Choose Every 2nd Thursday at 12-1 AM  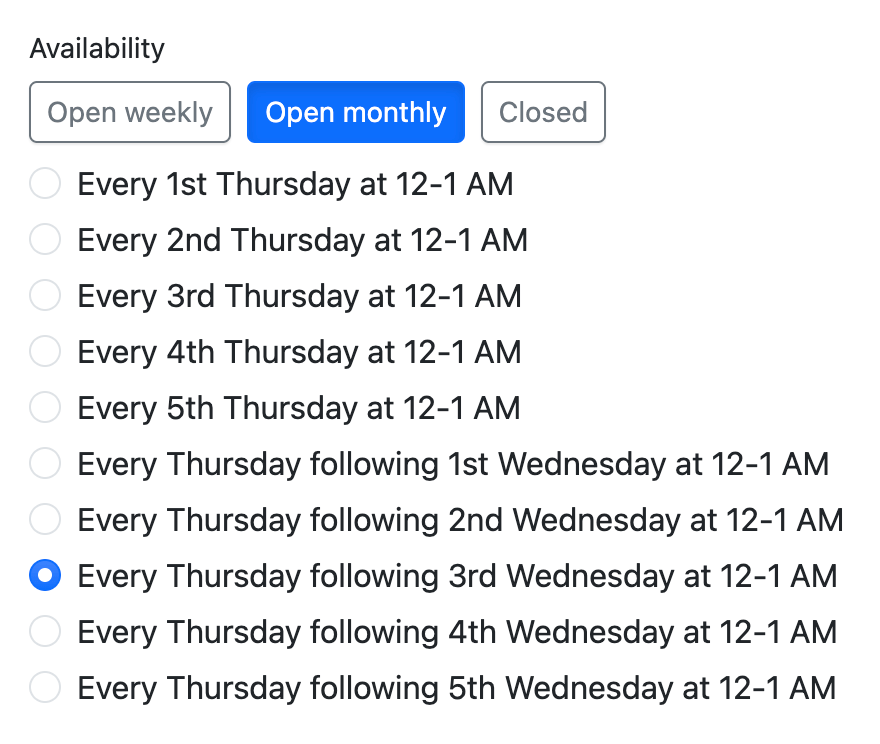(x=45, y=239)
